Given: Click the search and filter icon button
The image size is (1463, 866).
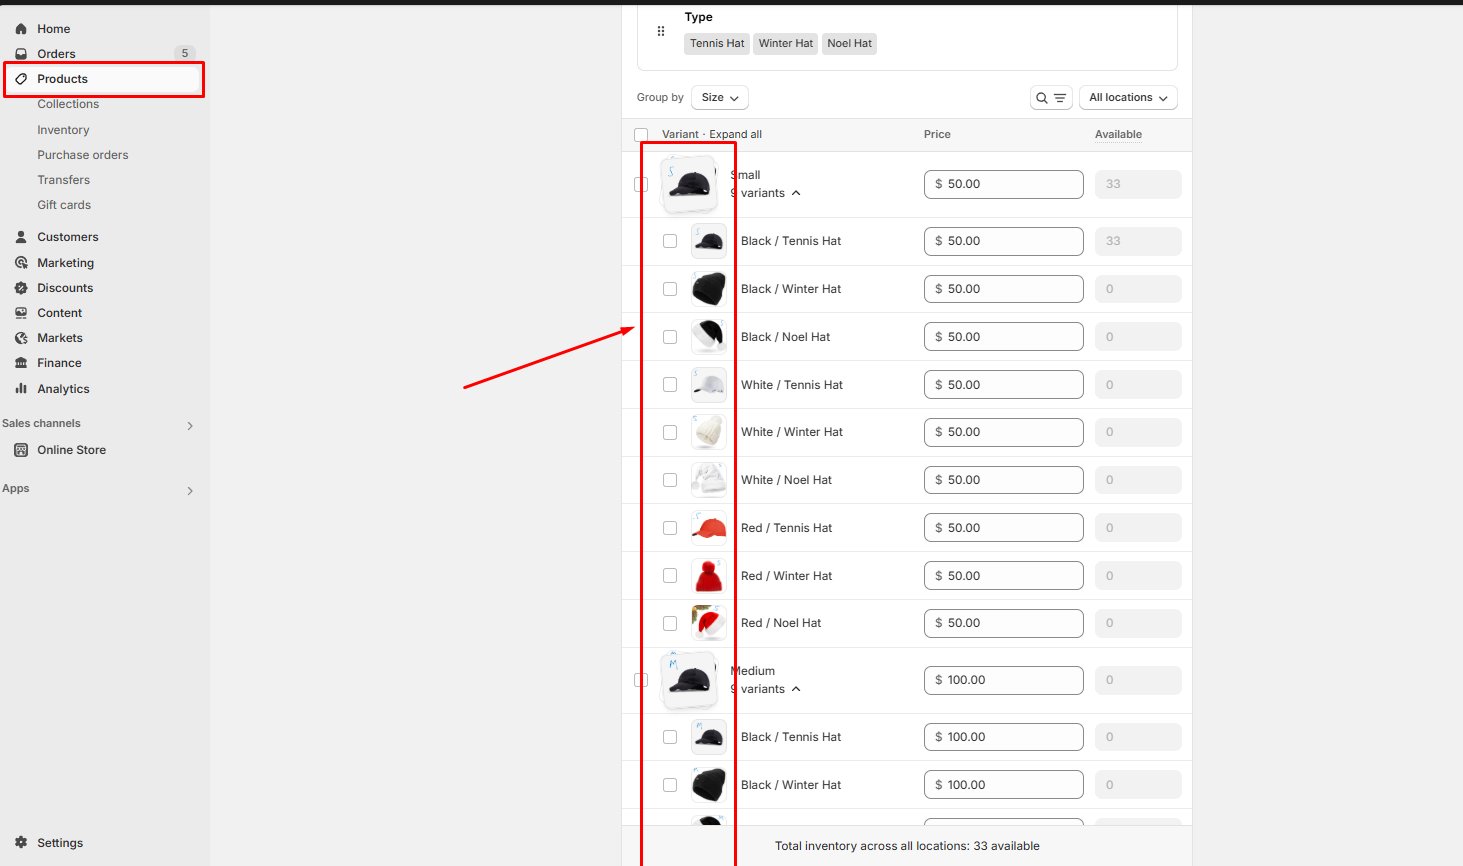Looking at the screenshot, I should [1051, 98].
